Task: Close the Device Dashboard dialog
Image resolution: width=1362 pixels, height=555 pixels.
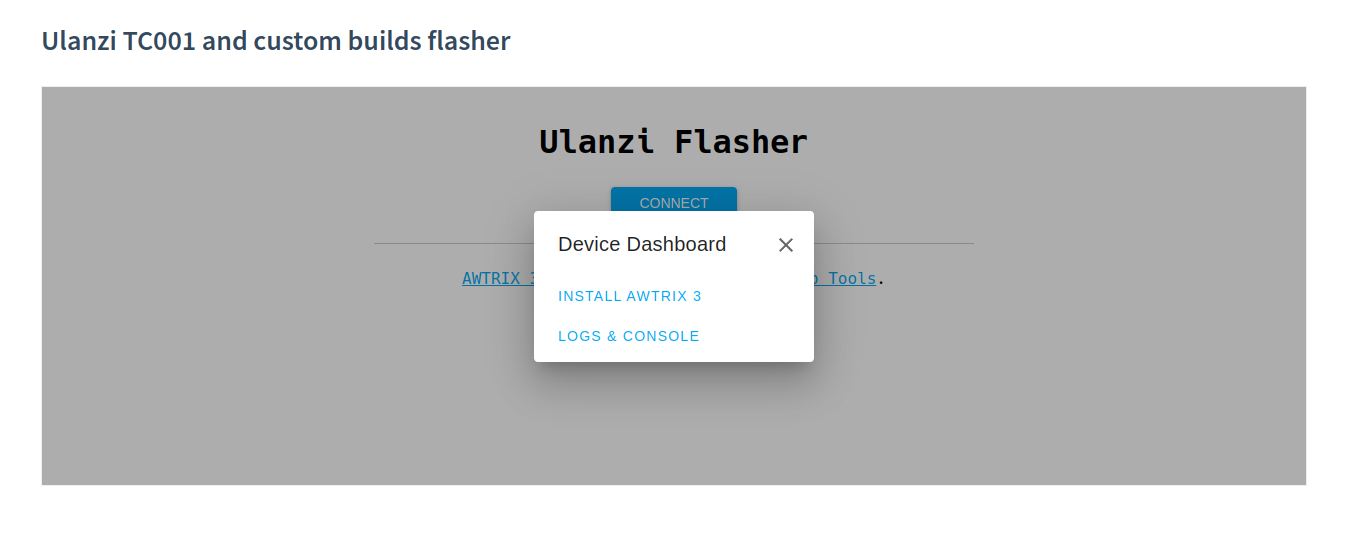Action: [x=786, y=245]
